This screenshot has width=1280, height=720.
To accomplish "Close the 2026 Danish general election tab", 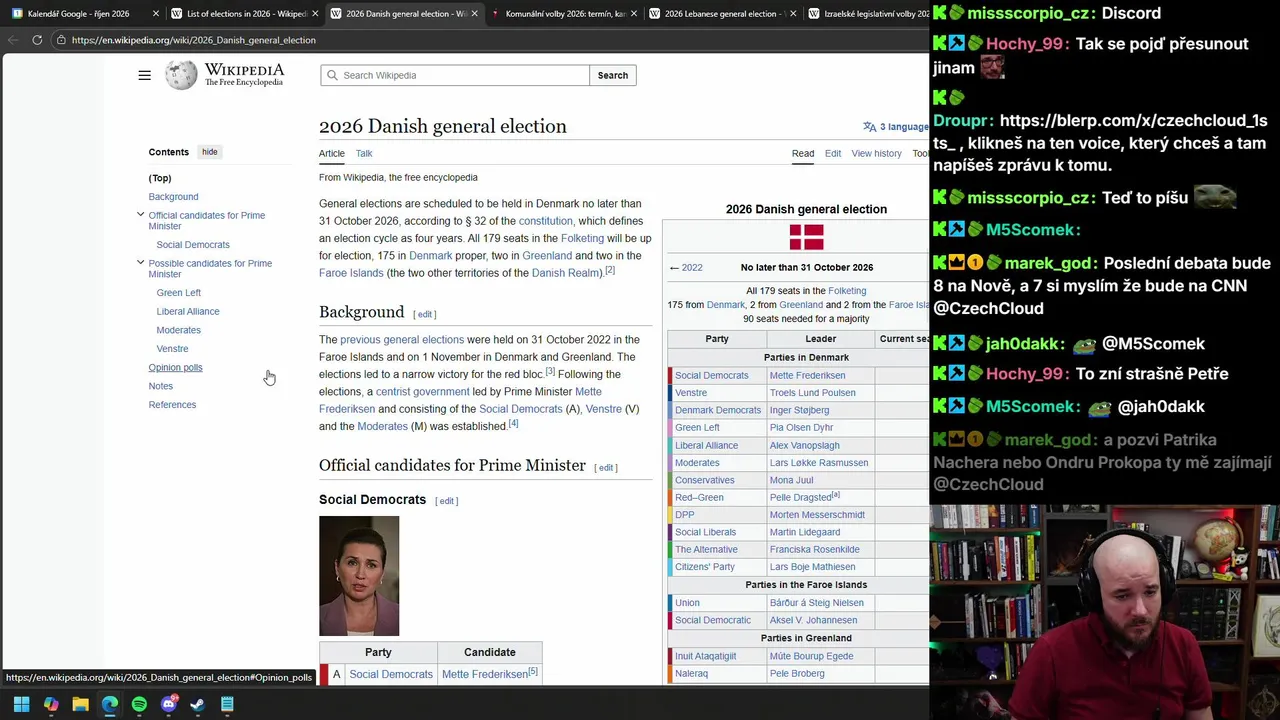I will coord(474,14).
